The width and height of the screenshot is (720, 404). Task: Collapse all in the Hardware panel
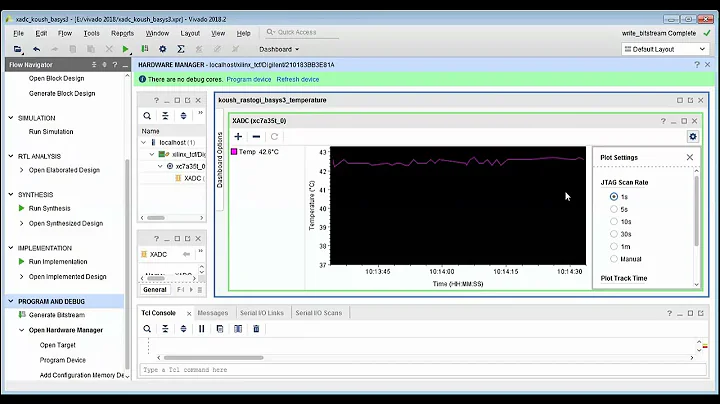click(165, 116)
